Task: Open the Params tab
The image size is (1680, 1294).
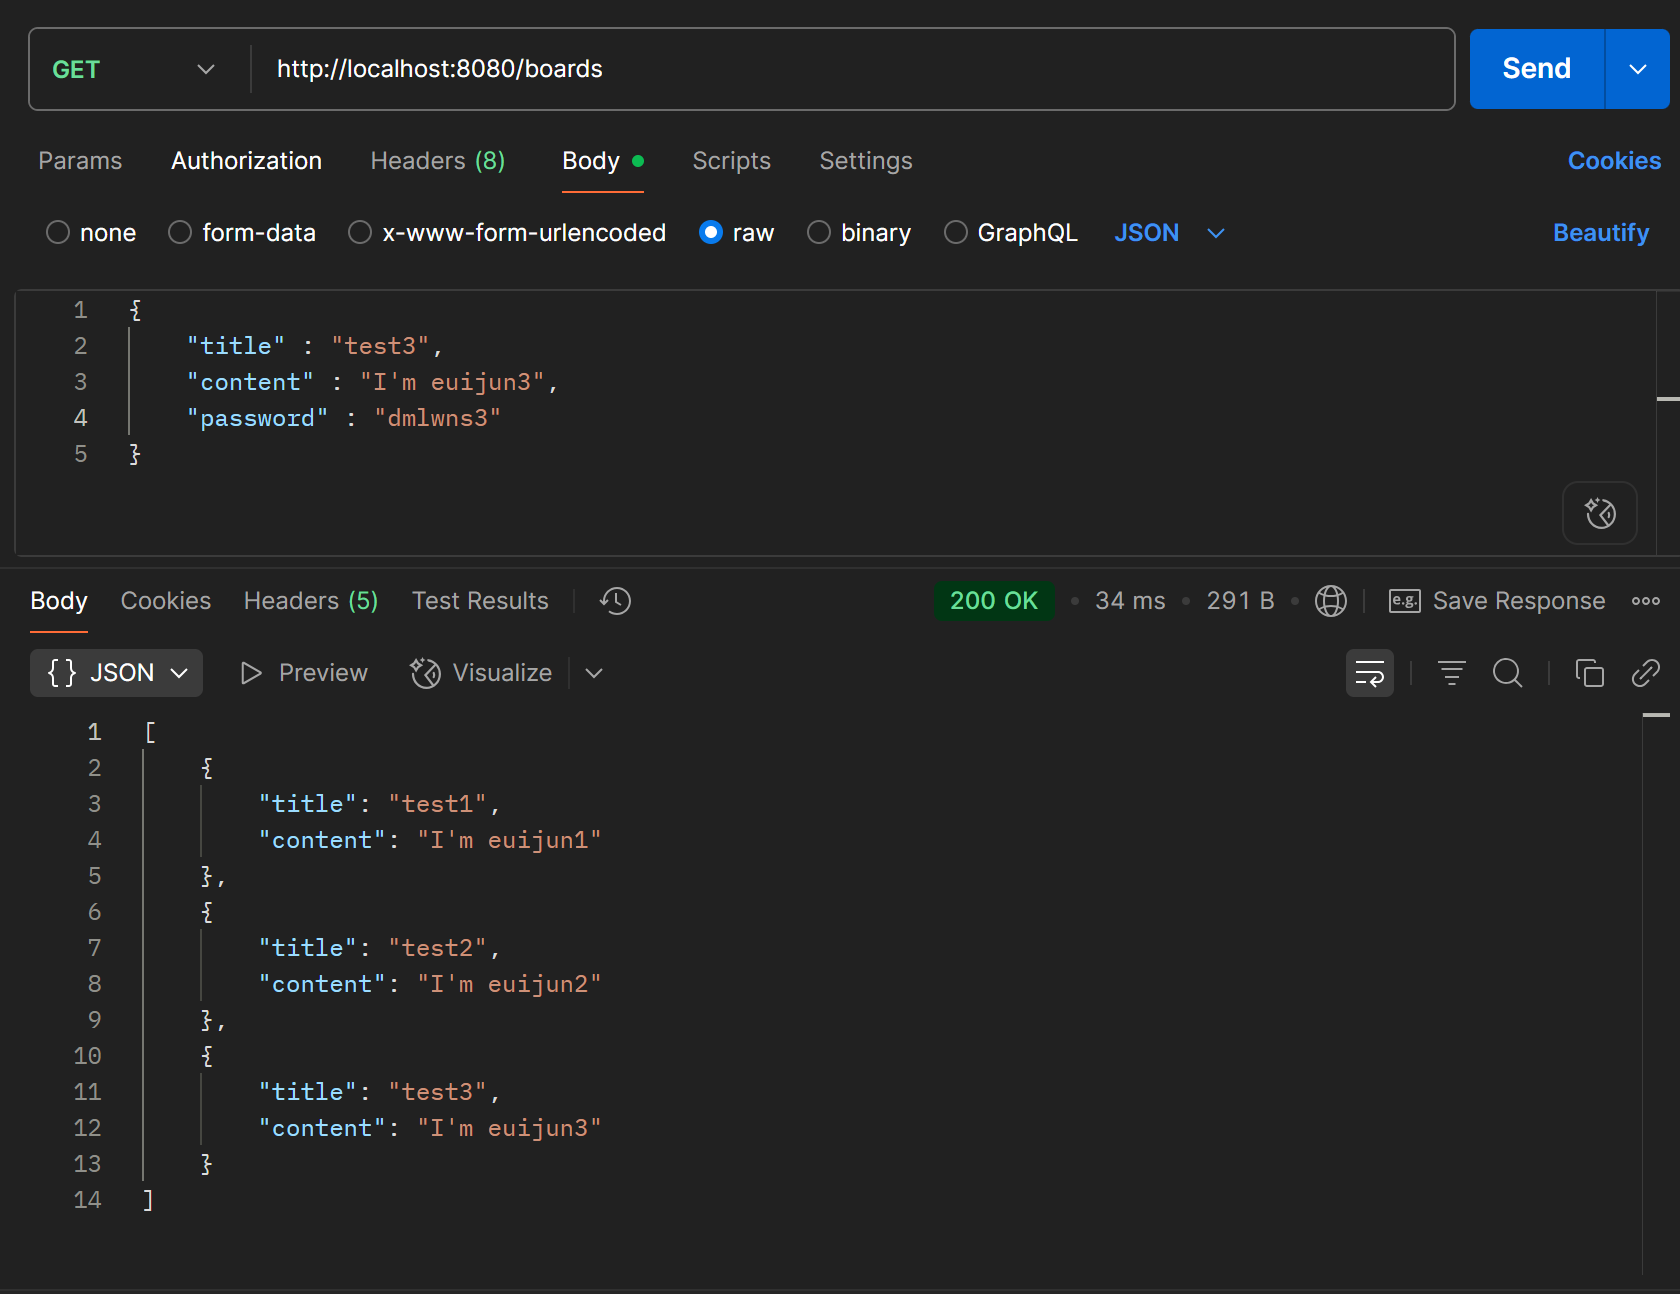Action: click(x=80, y=161)
